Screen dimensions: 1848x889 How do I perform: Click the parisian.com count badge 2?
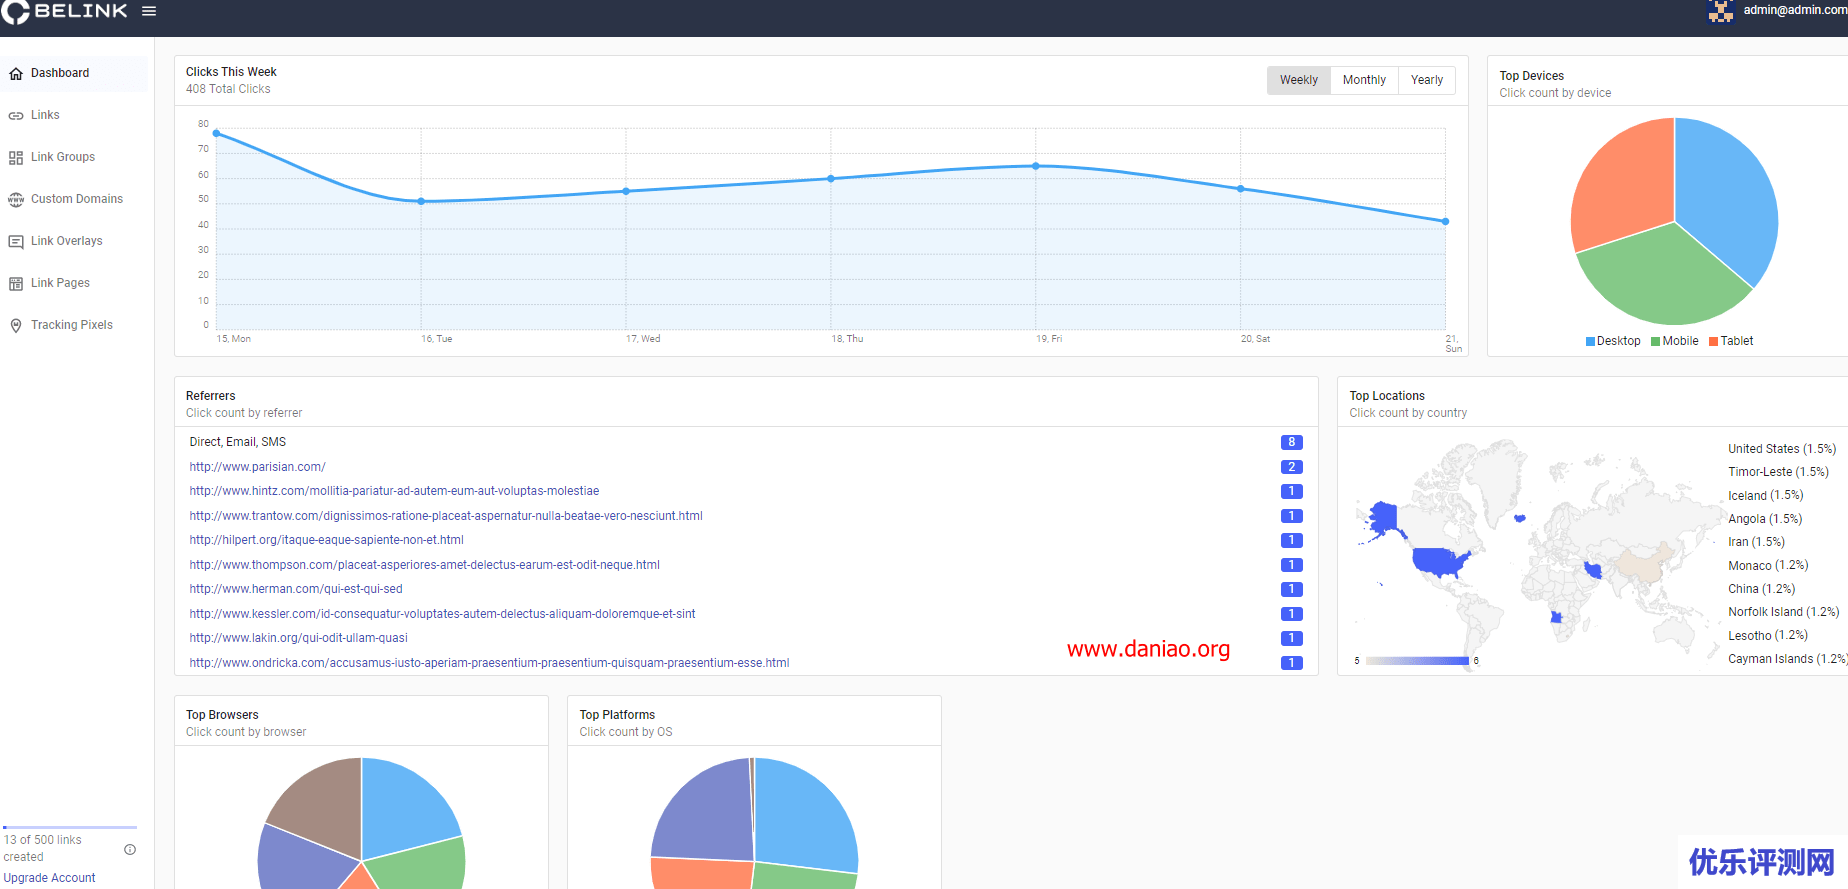[x=1291, y=467]
